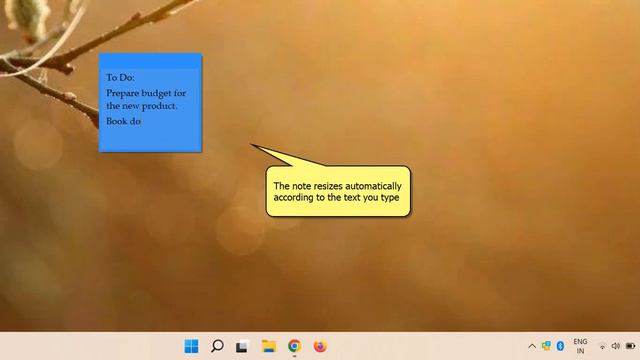The height and width of the screenshot is (360, 640).
Task: Open the Windows Start menu
Action: (191, 346)
